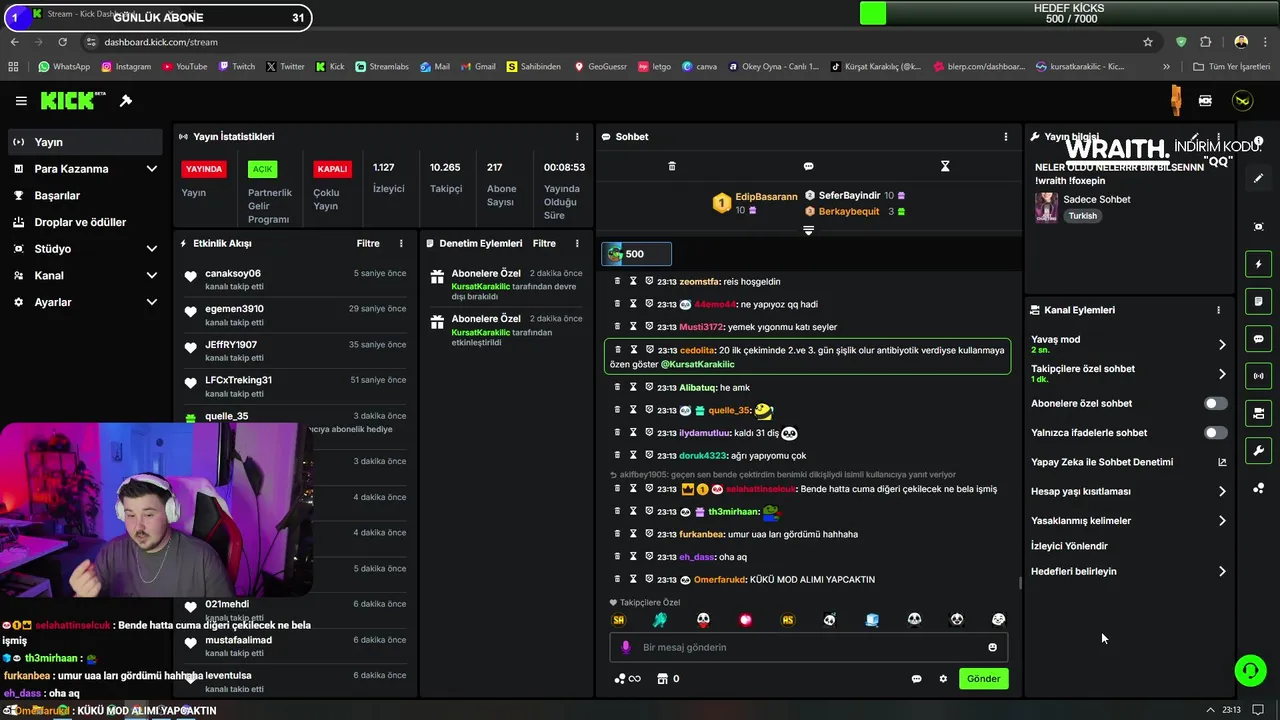1280x720 pixels.
Task: Click the panda emote right of AS emote
Action: 829,620
